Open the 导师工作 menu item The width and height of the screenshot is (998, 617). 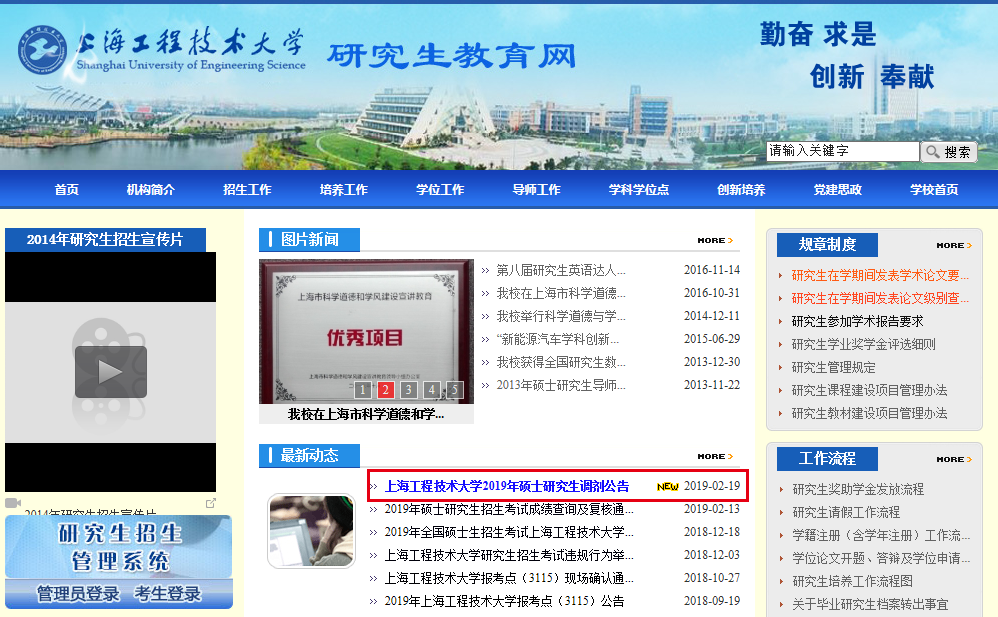point(537,189)
